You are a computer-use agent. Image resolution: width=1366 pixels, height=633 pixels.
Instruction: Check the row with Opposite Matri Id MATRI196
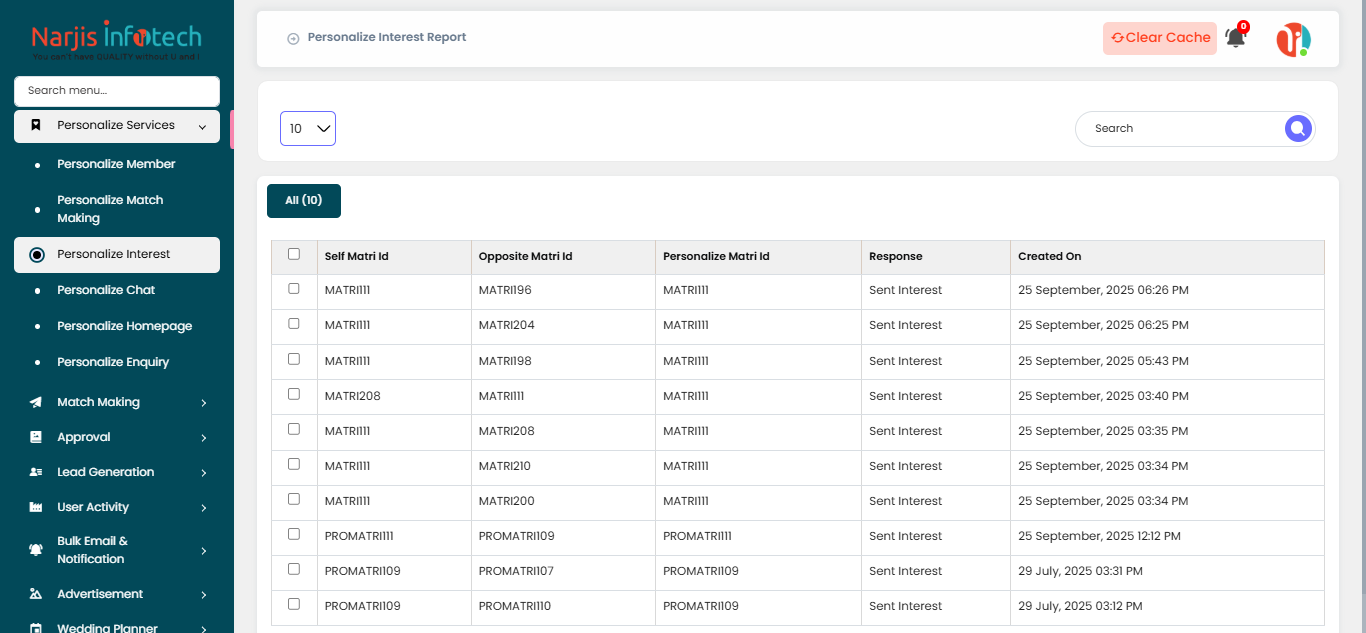tap(294, 288)
